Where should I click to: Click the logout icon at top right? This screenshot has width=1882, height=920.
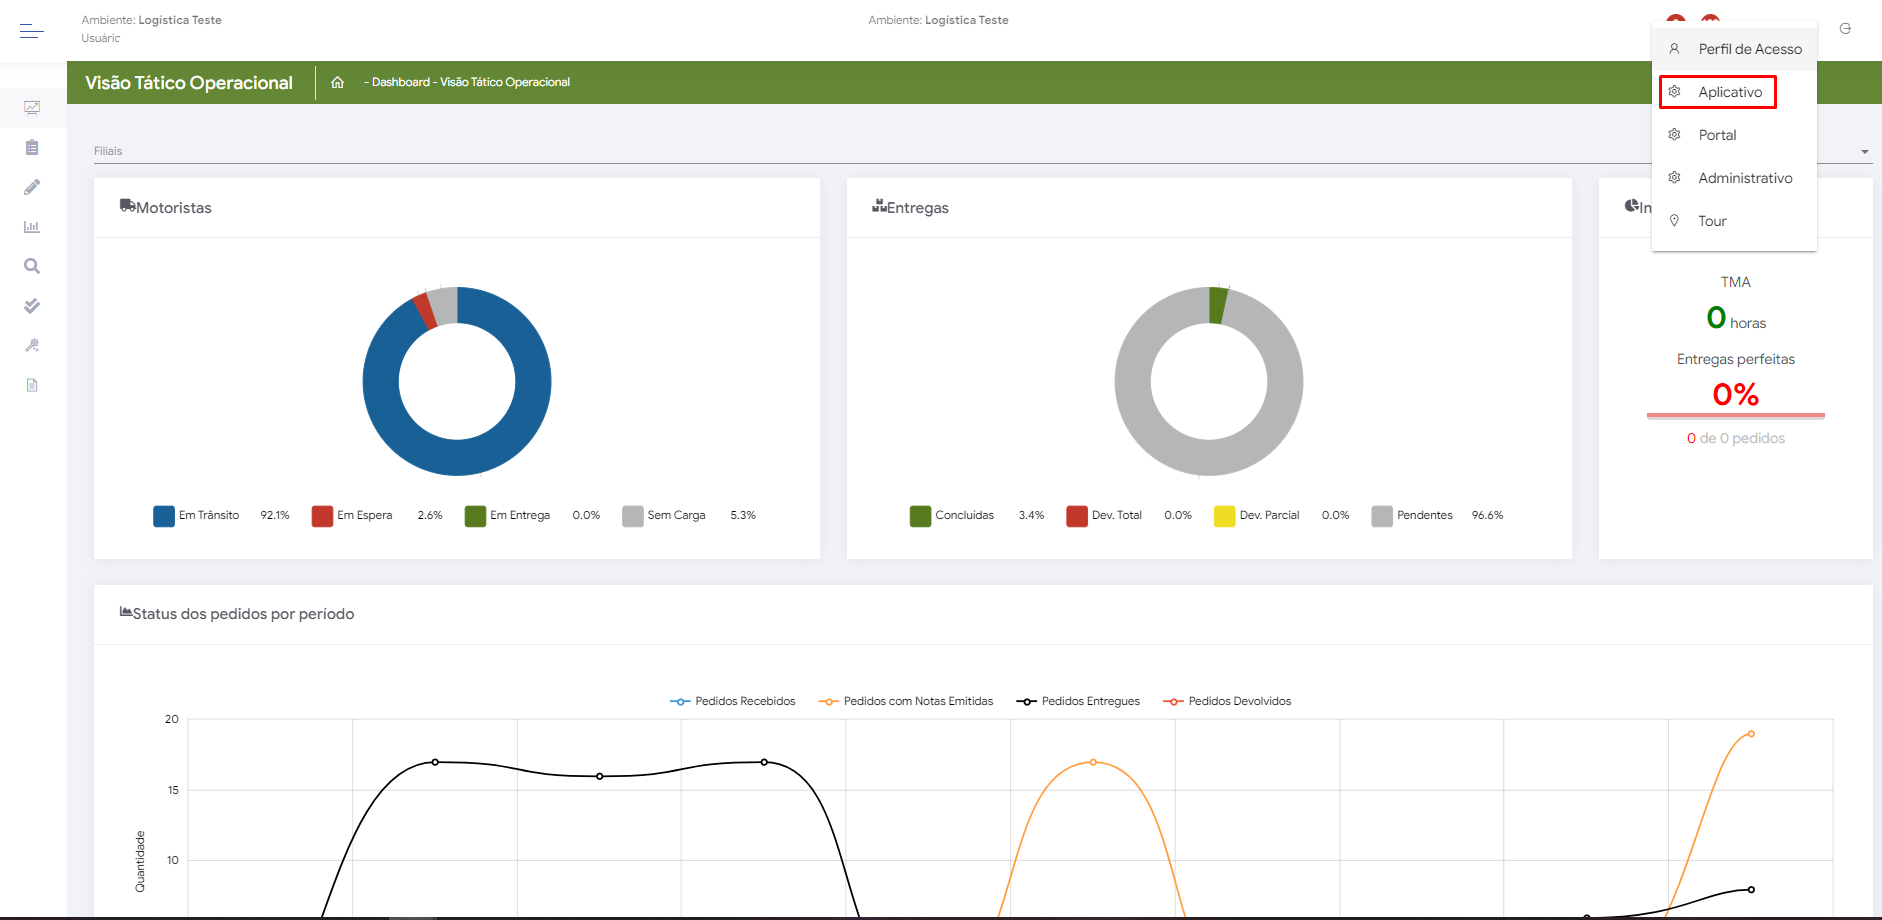tap(1845, 28)
